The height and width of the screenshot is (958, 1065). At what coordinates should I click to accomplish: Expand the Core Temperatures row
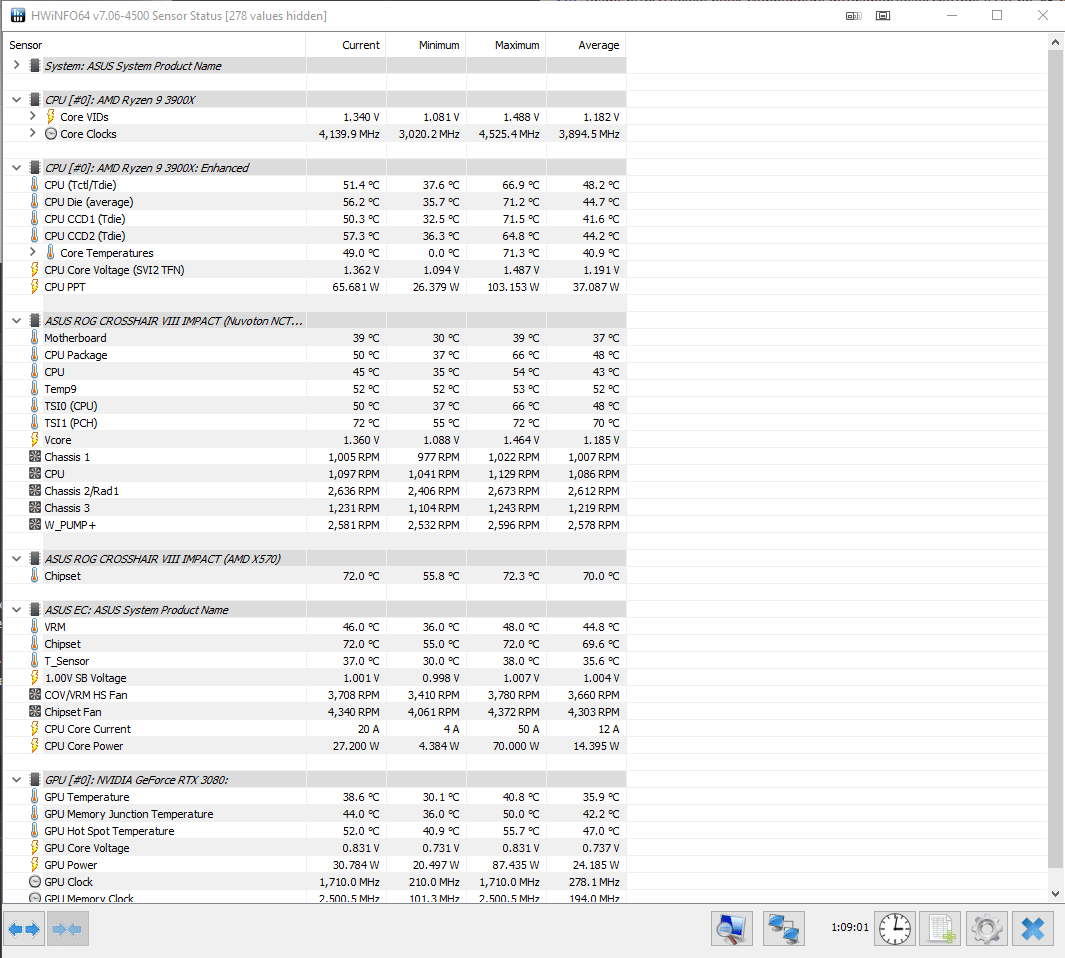click(x=32, y=252)
